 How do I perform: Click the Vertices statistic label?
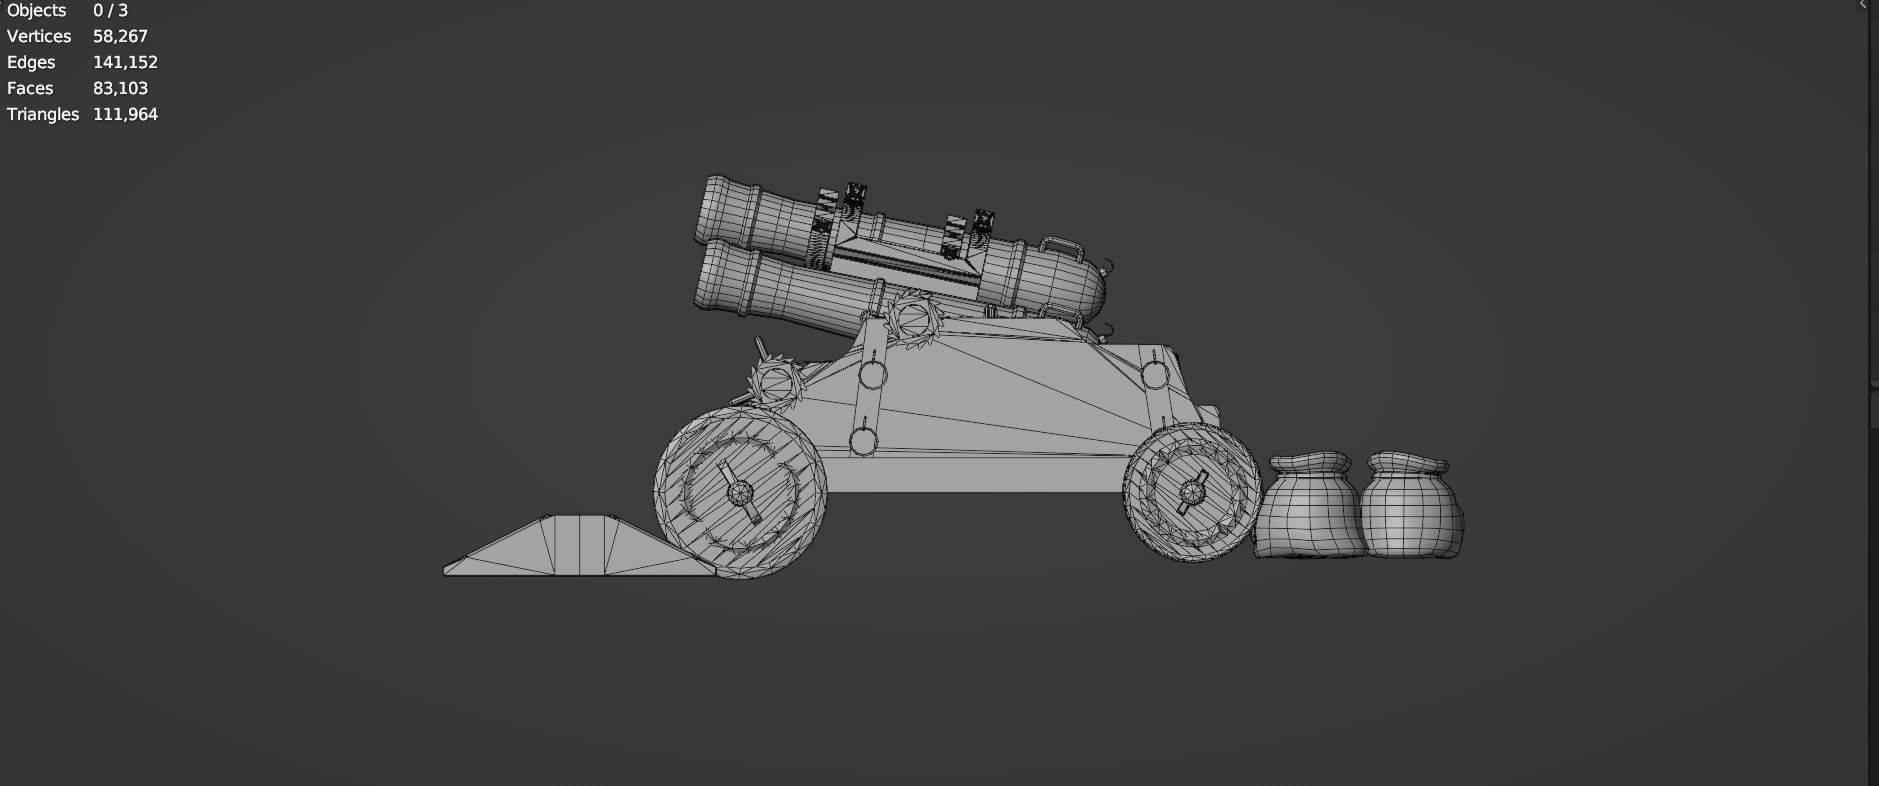coord(39,36)
